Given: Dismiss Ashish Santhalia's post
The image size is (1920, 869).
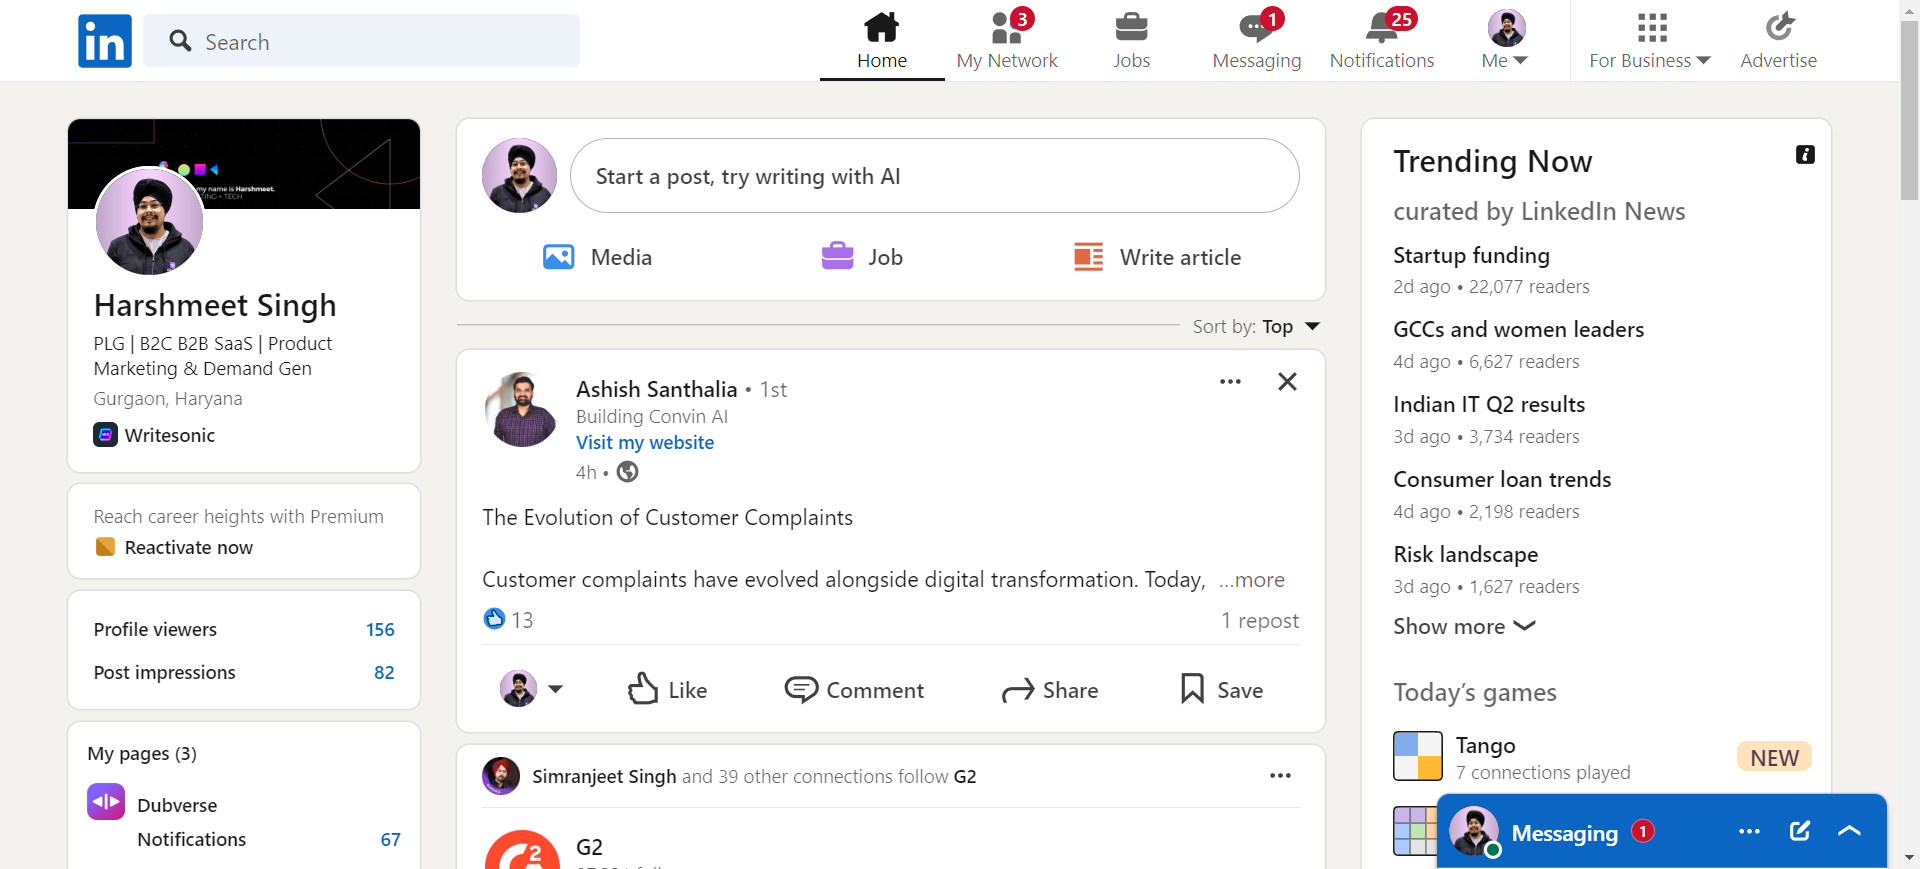Looking at the screenshot, I should pyautogui.click(x=1287, y=382).
